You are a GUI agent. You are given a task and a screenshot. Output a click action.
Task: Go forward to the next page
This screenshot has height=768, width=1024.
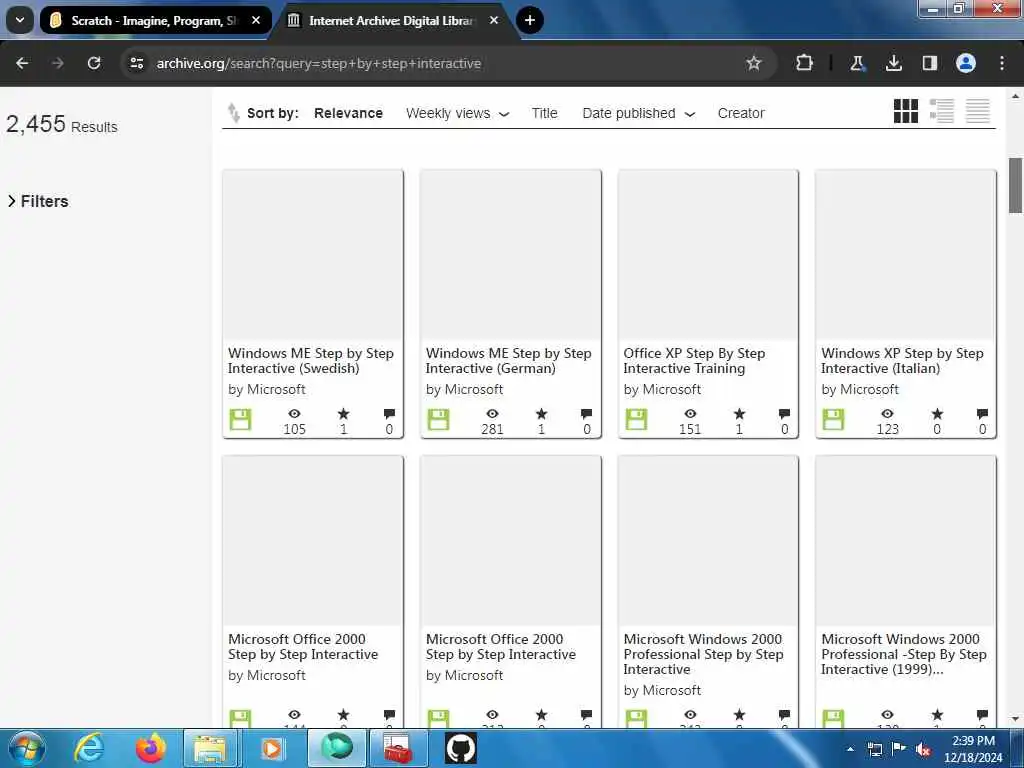point(58,63)
